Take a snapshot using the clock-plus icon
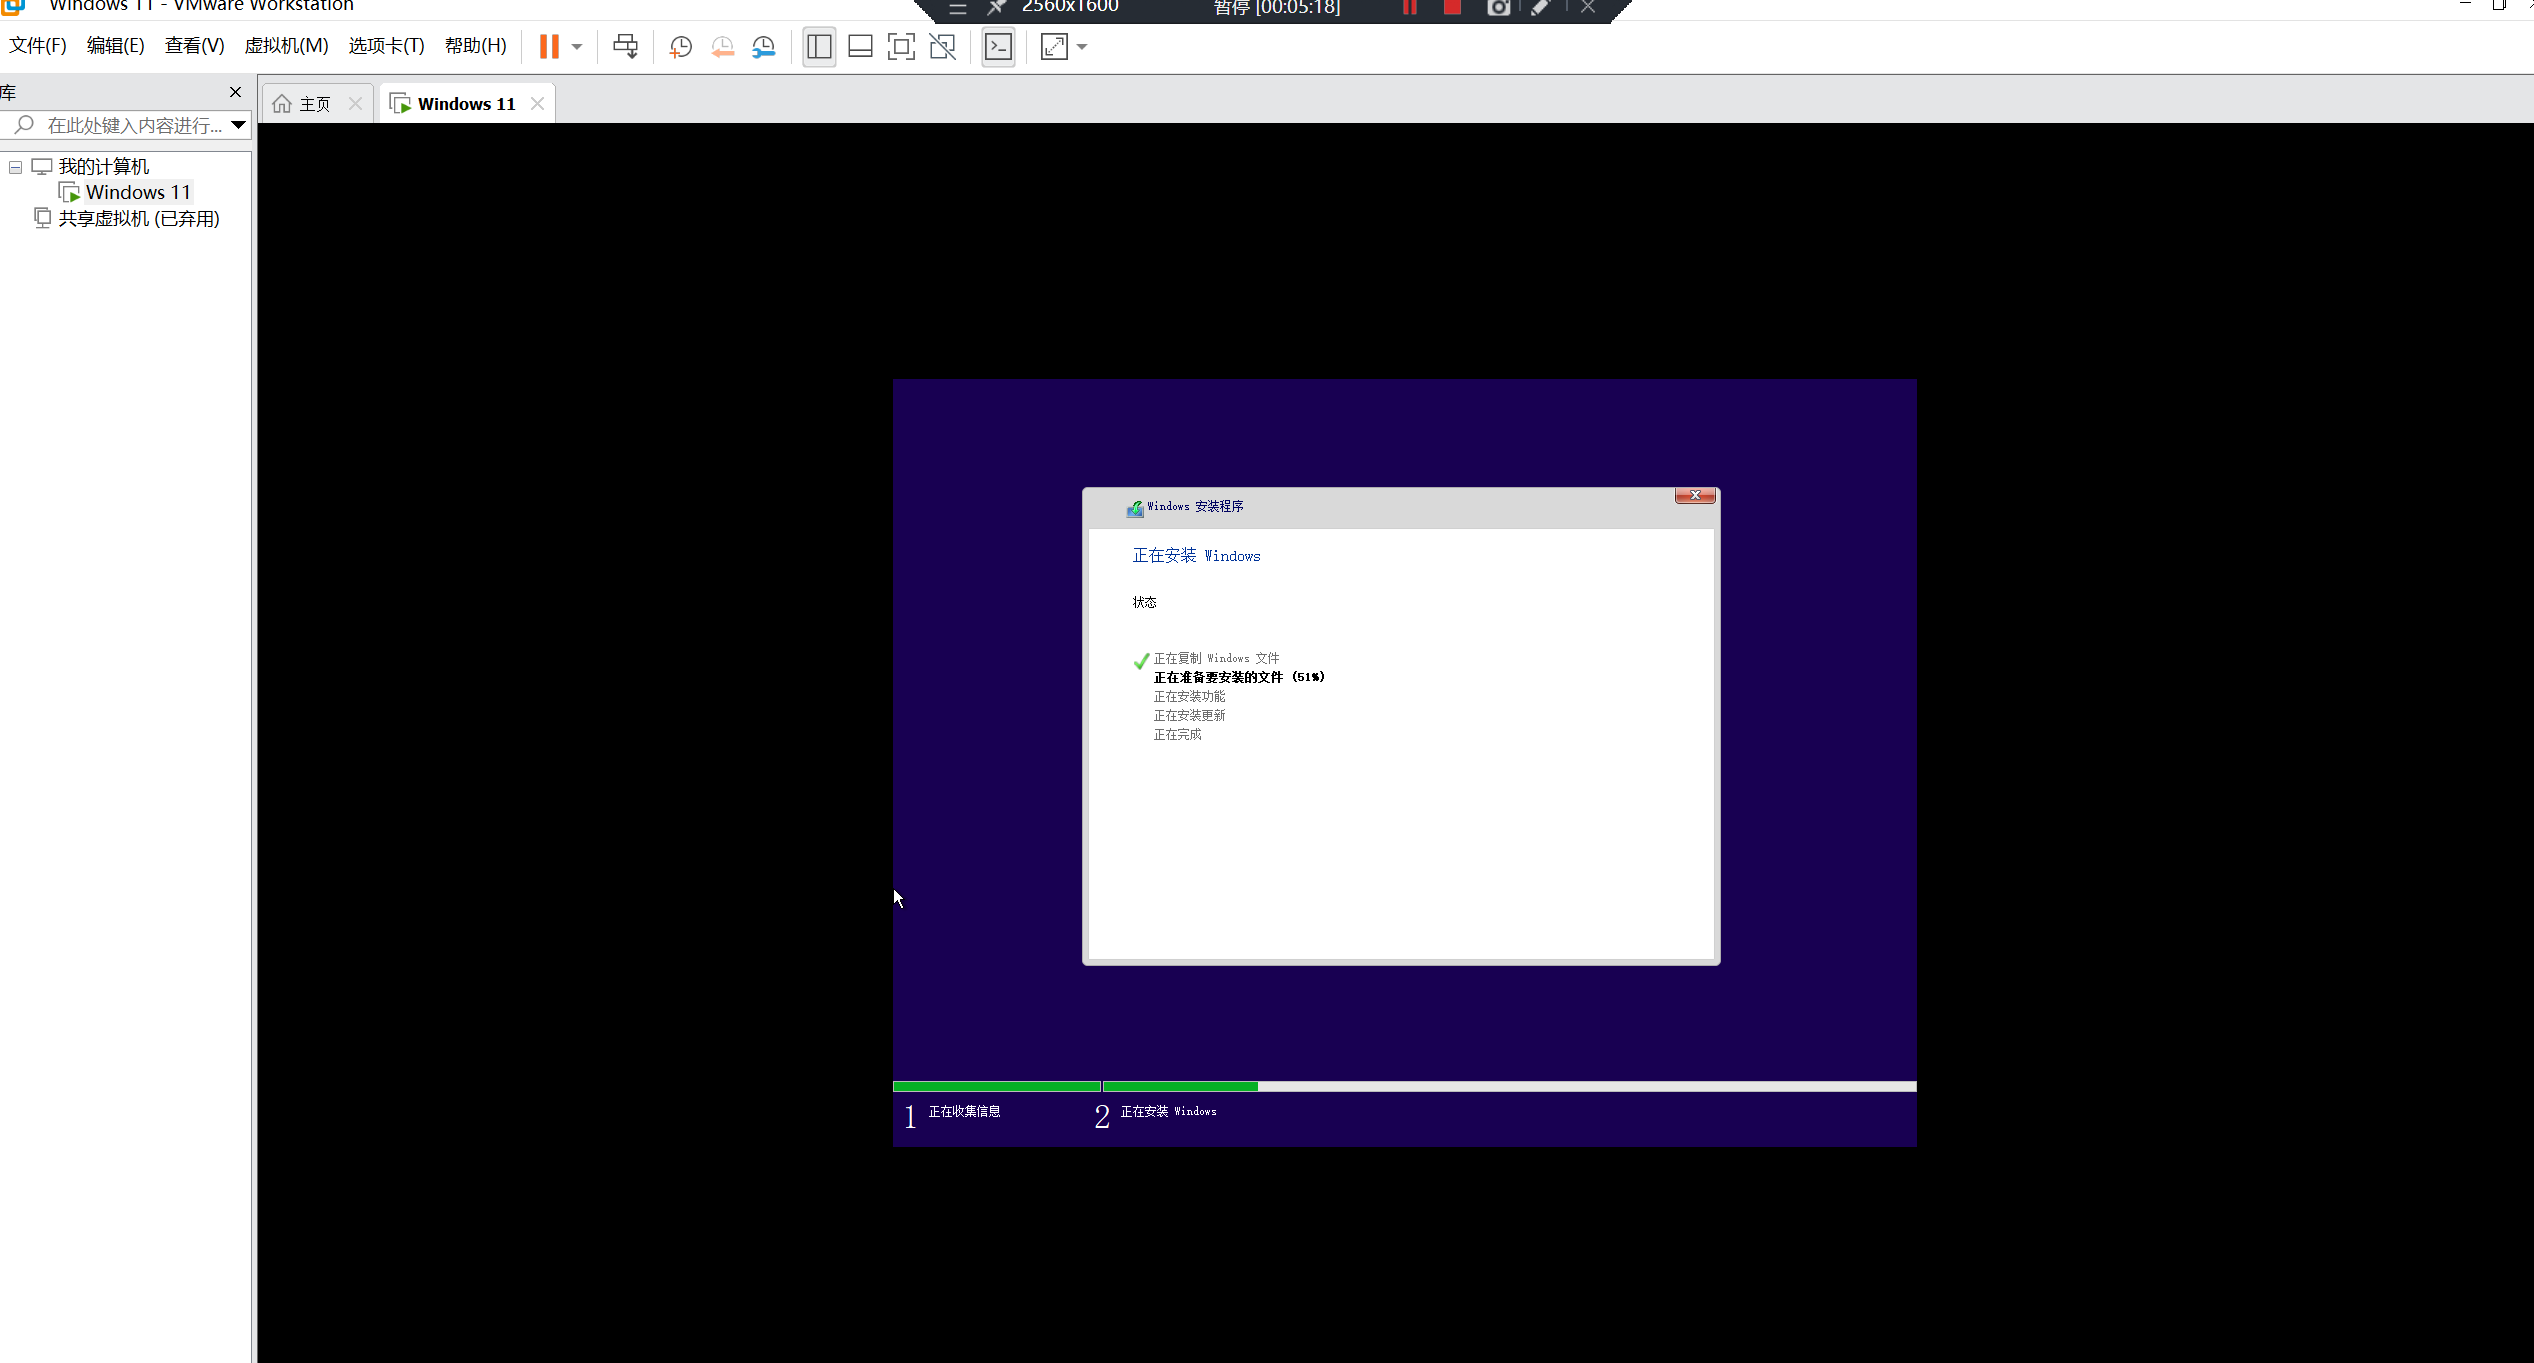 (x=681, y=47)
